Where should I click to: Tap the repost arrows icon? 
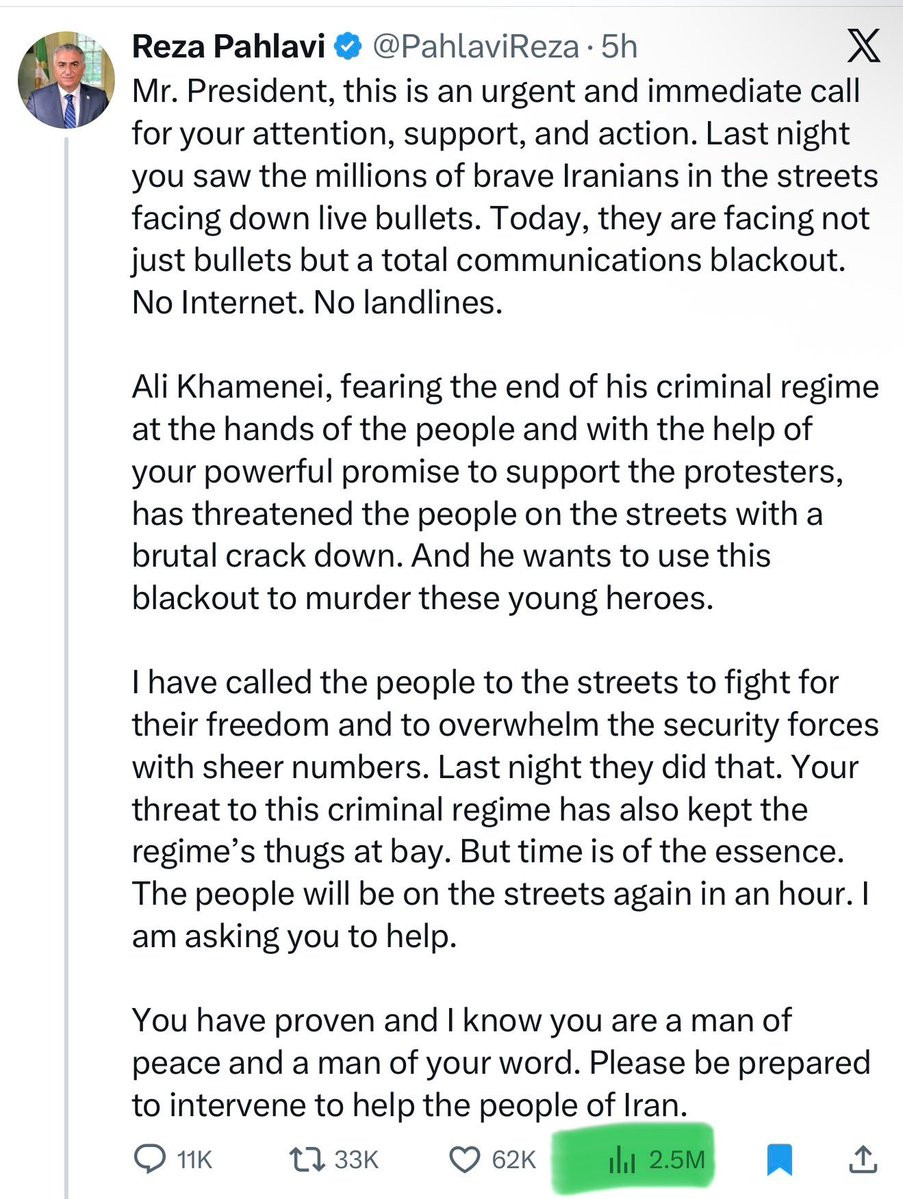pyautogui.click(x=307, y=1159)
